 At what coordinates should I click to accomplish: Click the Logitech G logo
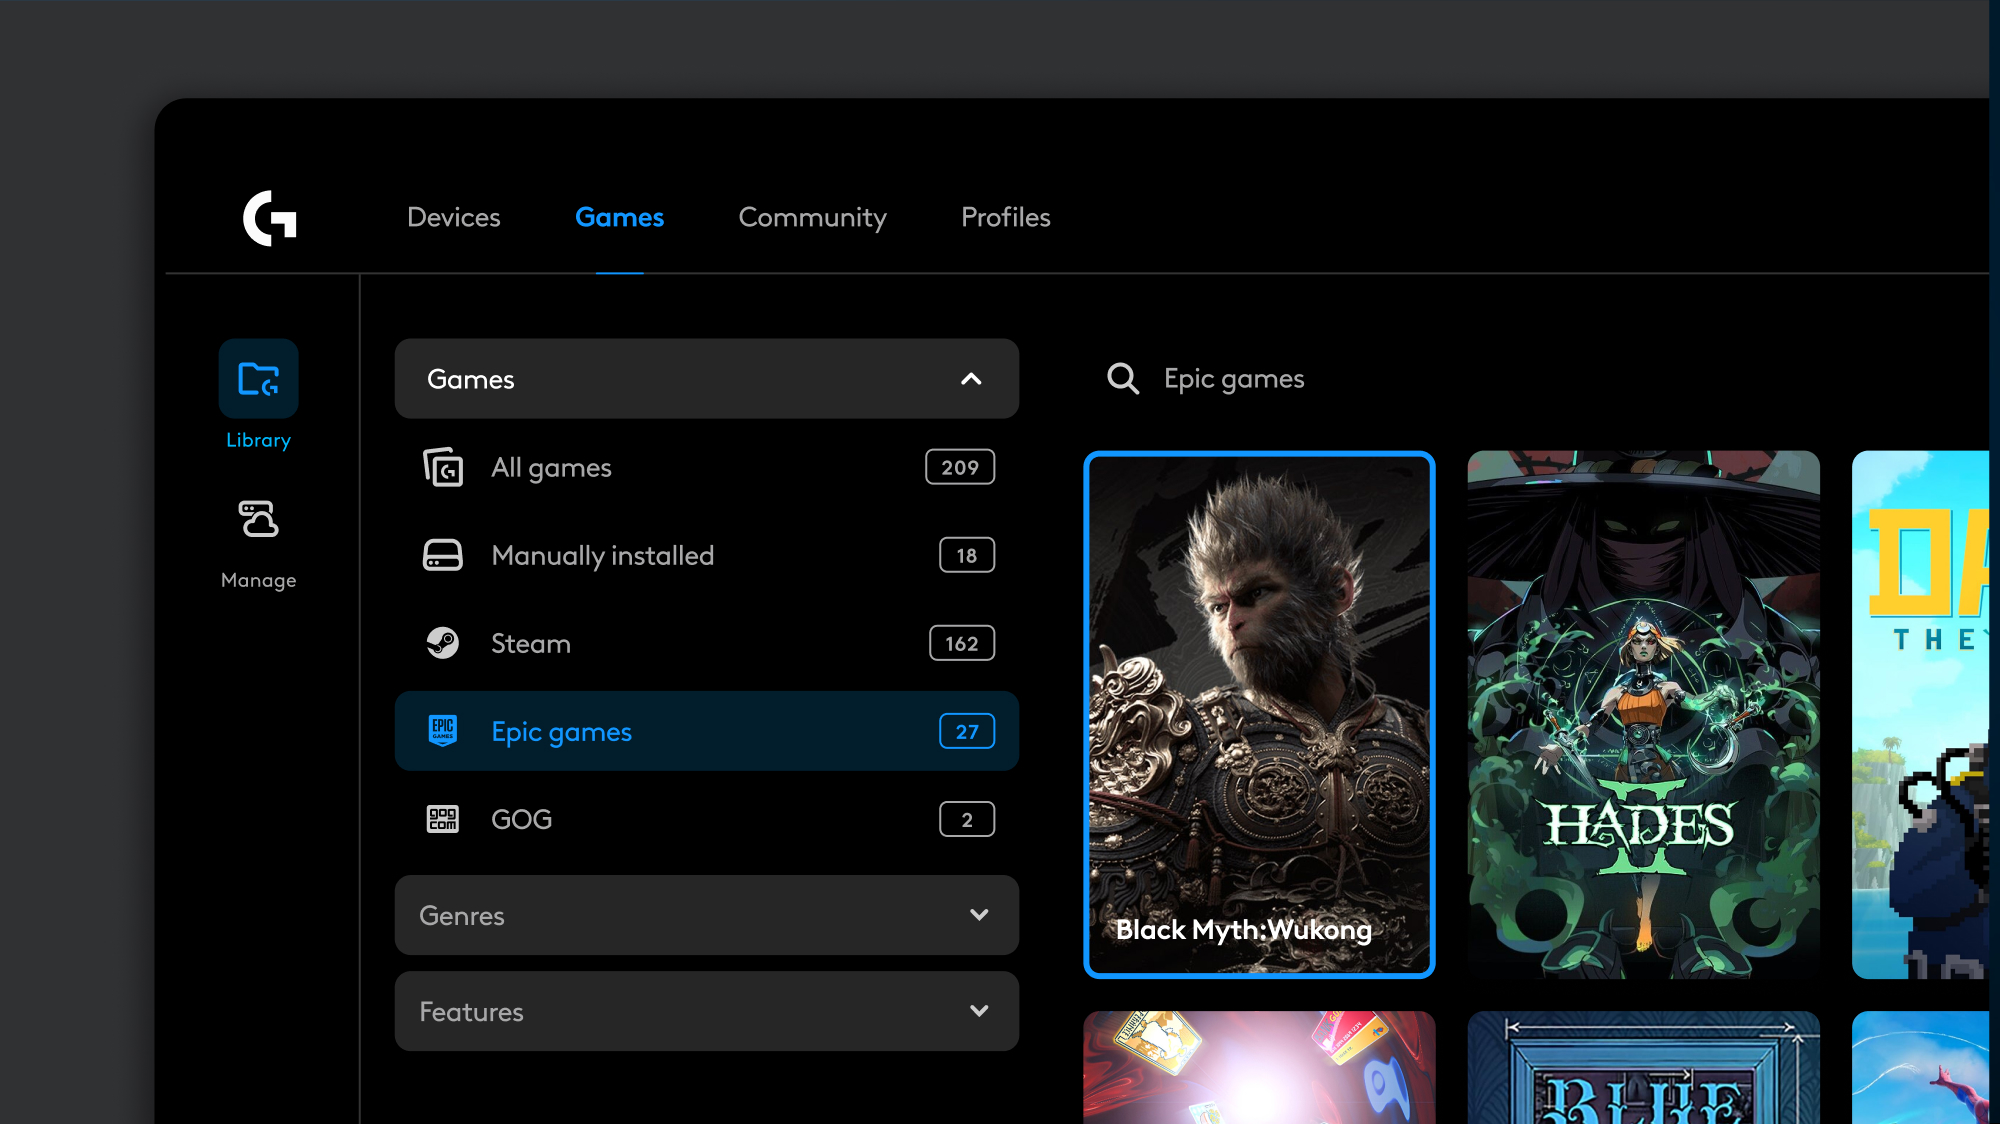270,218
